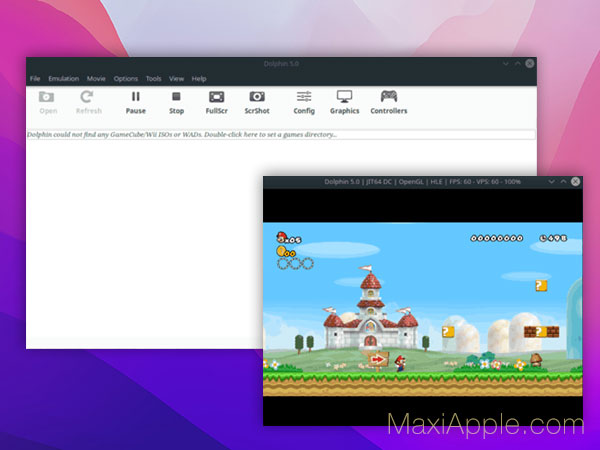Open the Movie menu
The width and height of the screenshot is (600, 450).
(x=96, y=78)
